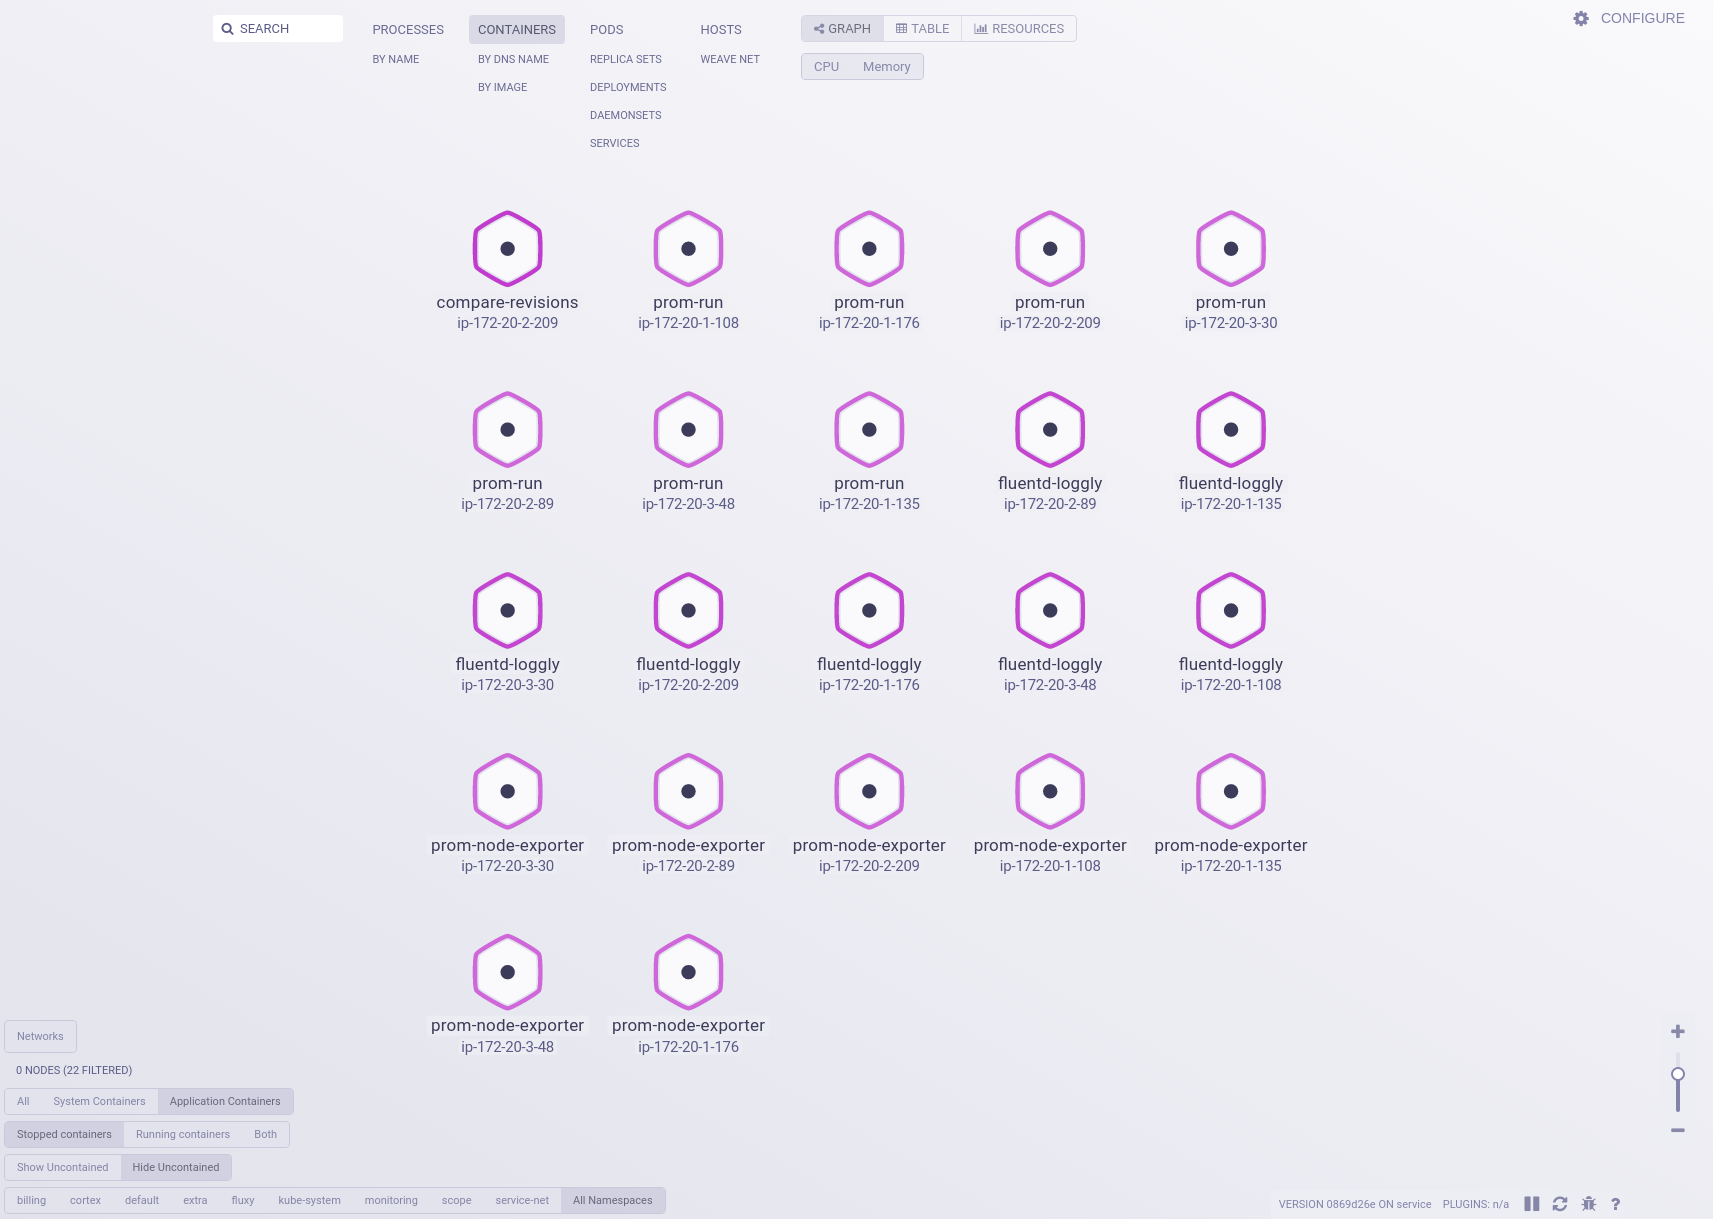This screenshot has width=1713, height=1219.
Task: Open fluentd-loggly node on ip-172-20-3-30
Action: (507, 611)
